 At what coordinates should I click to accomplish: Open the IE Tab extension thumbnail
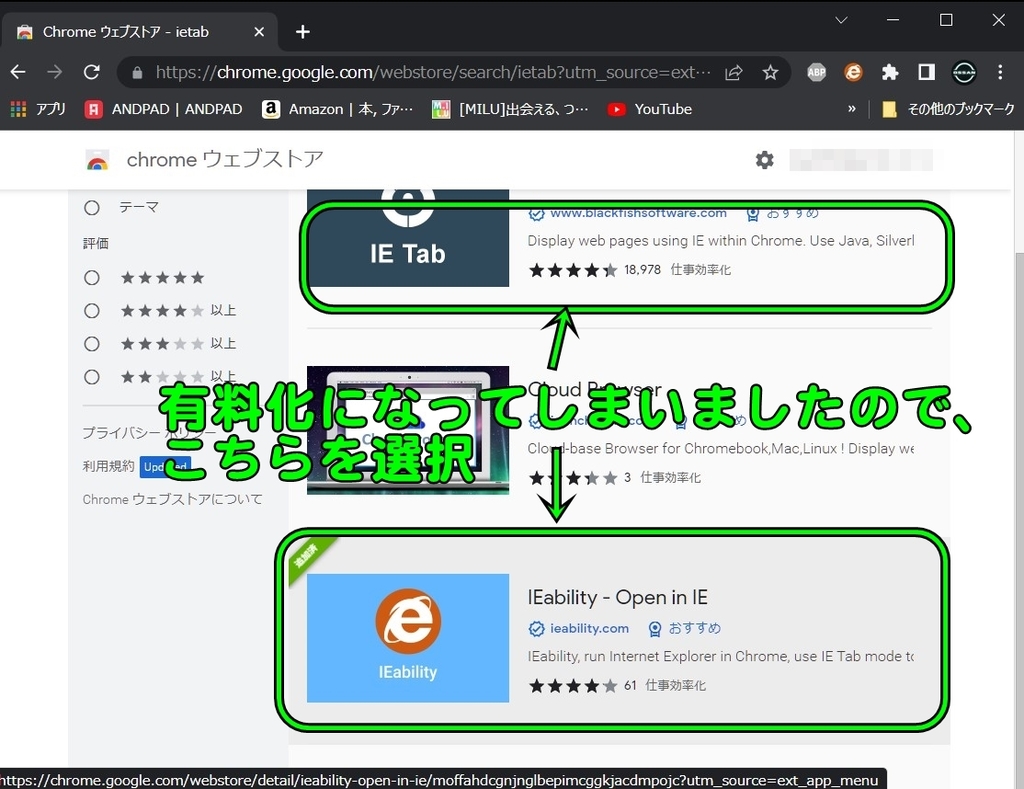(408, 238)
